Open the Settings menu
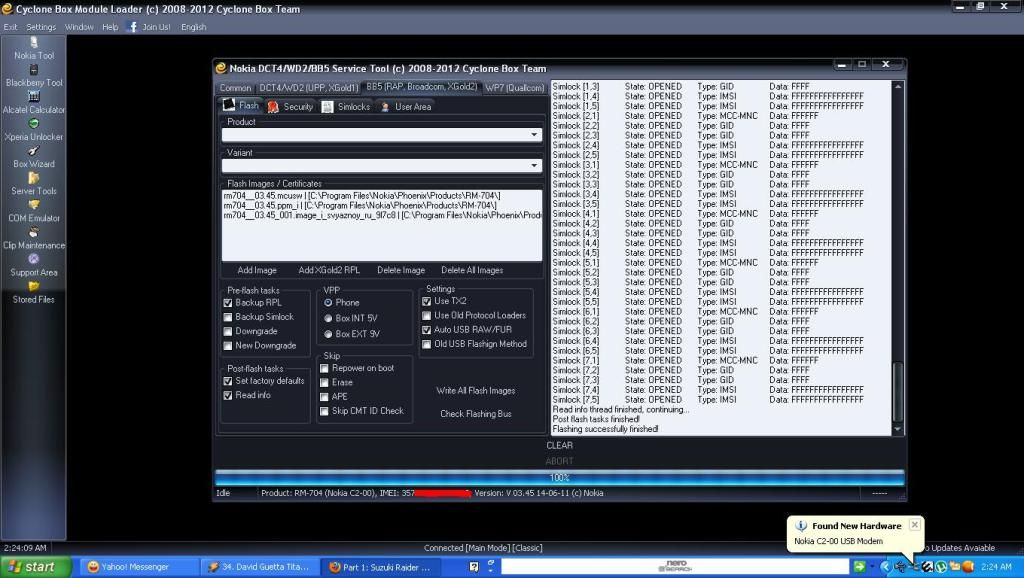1024x578 pixels. pyautogui.click(x=41, y=27)
